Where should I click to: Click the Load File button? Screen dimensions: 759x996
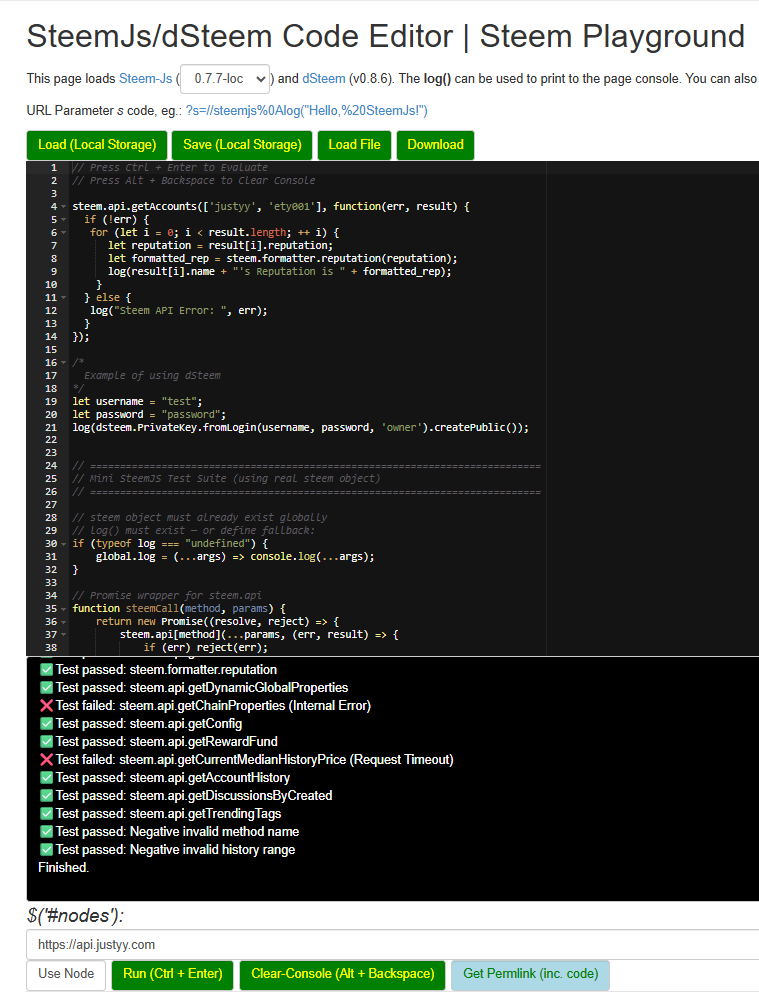click(354, 145)
